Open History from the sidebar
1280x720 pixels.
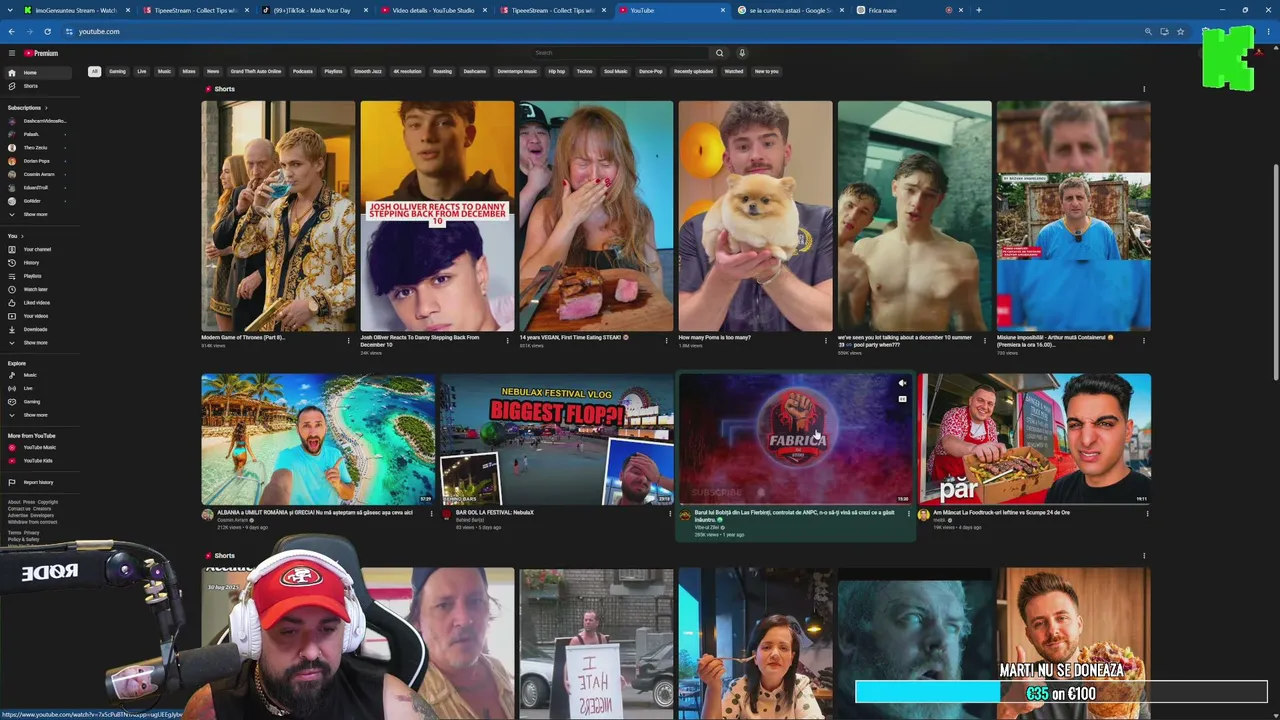(37, 263)
